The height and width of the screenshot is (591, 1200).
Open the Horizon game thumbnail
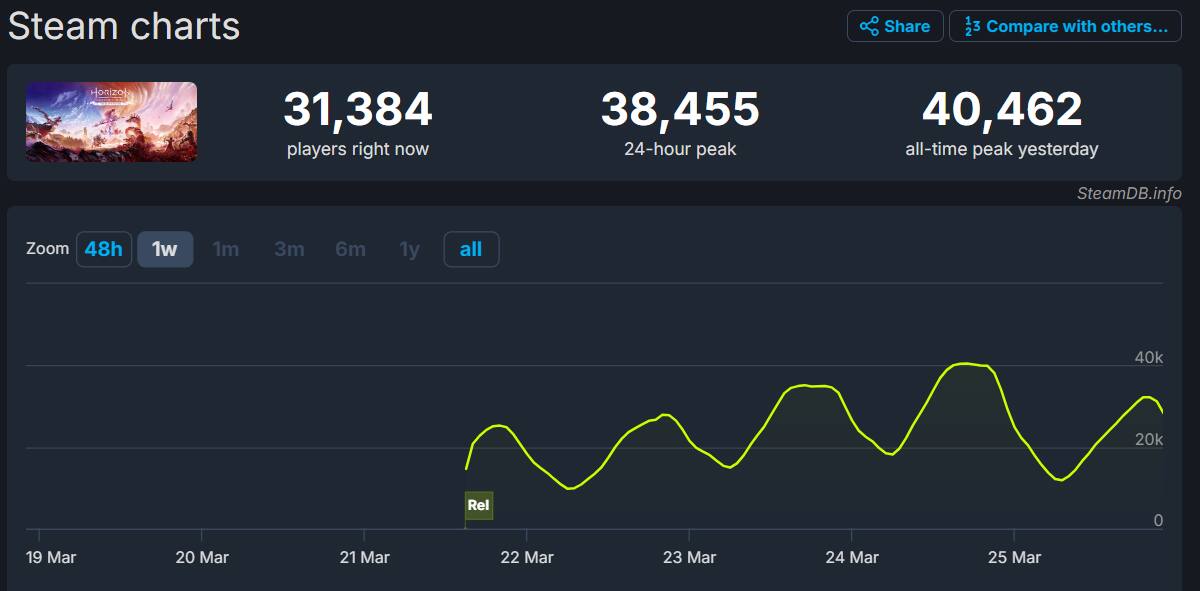111,122
